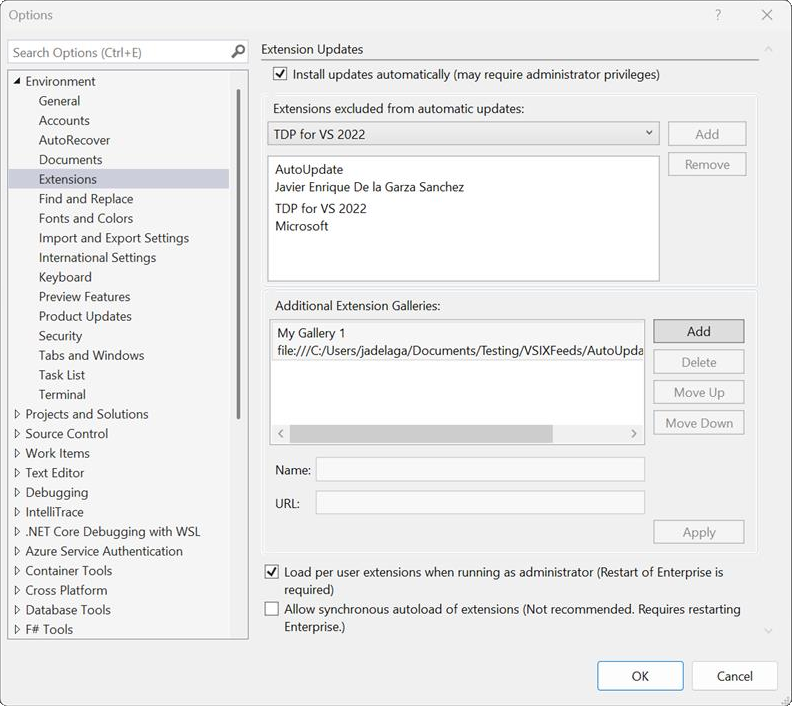Click Cancel to dismiss dialog
792x706 pixels.
click(734, 676)
